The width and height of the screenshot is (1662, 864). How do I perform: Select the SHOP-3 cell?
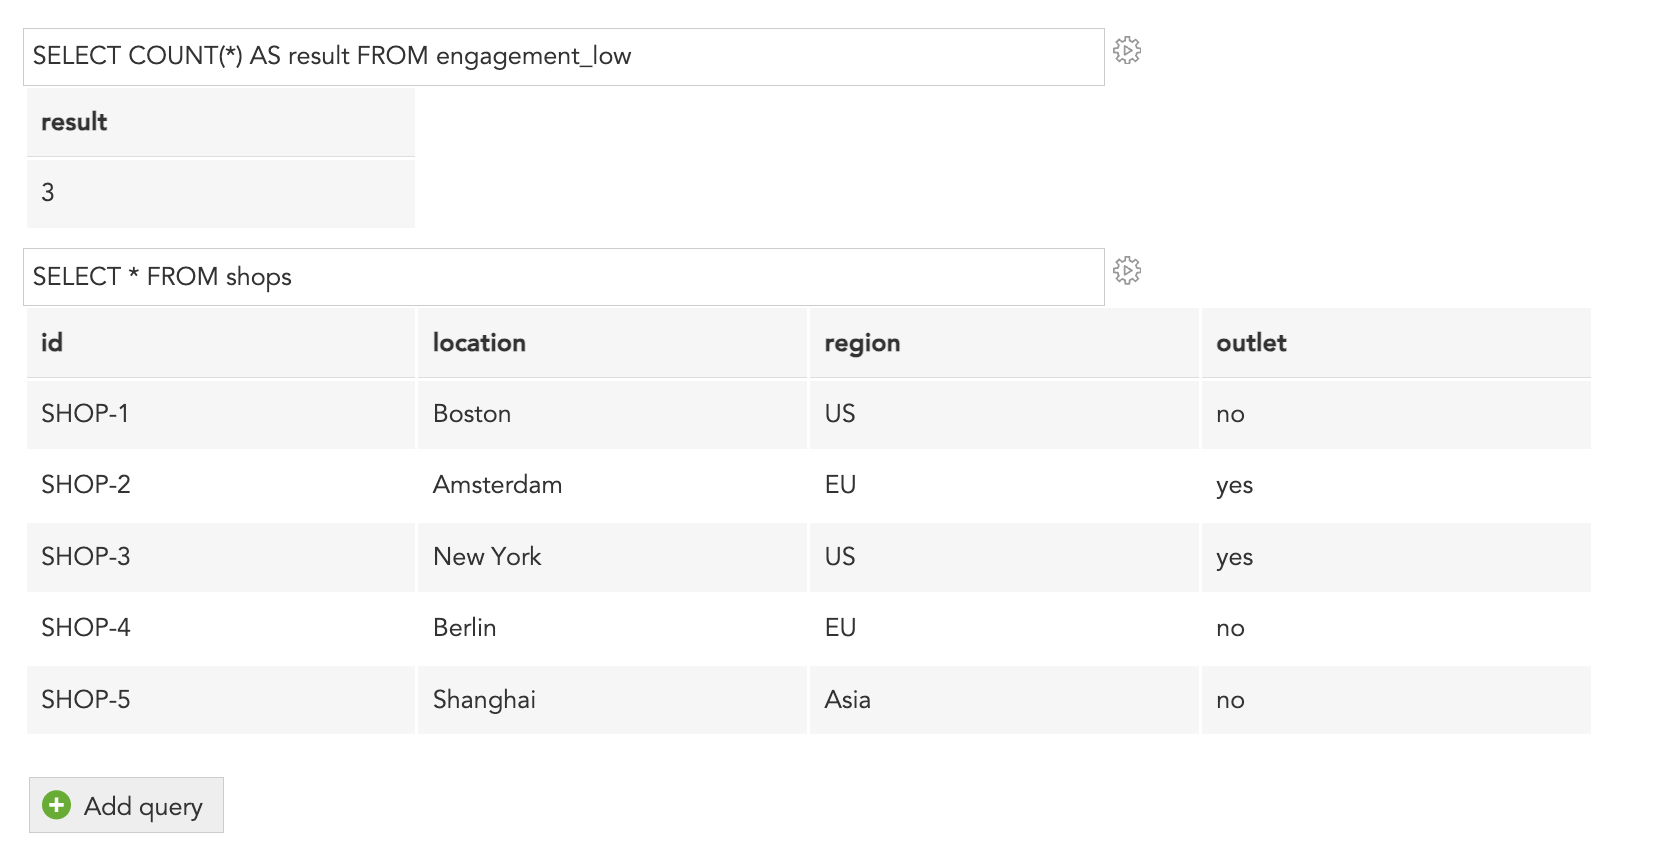pos(221,557)
